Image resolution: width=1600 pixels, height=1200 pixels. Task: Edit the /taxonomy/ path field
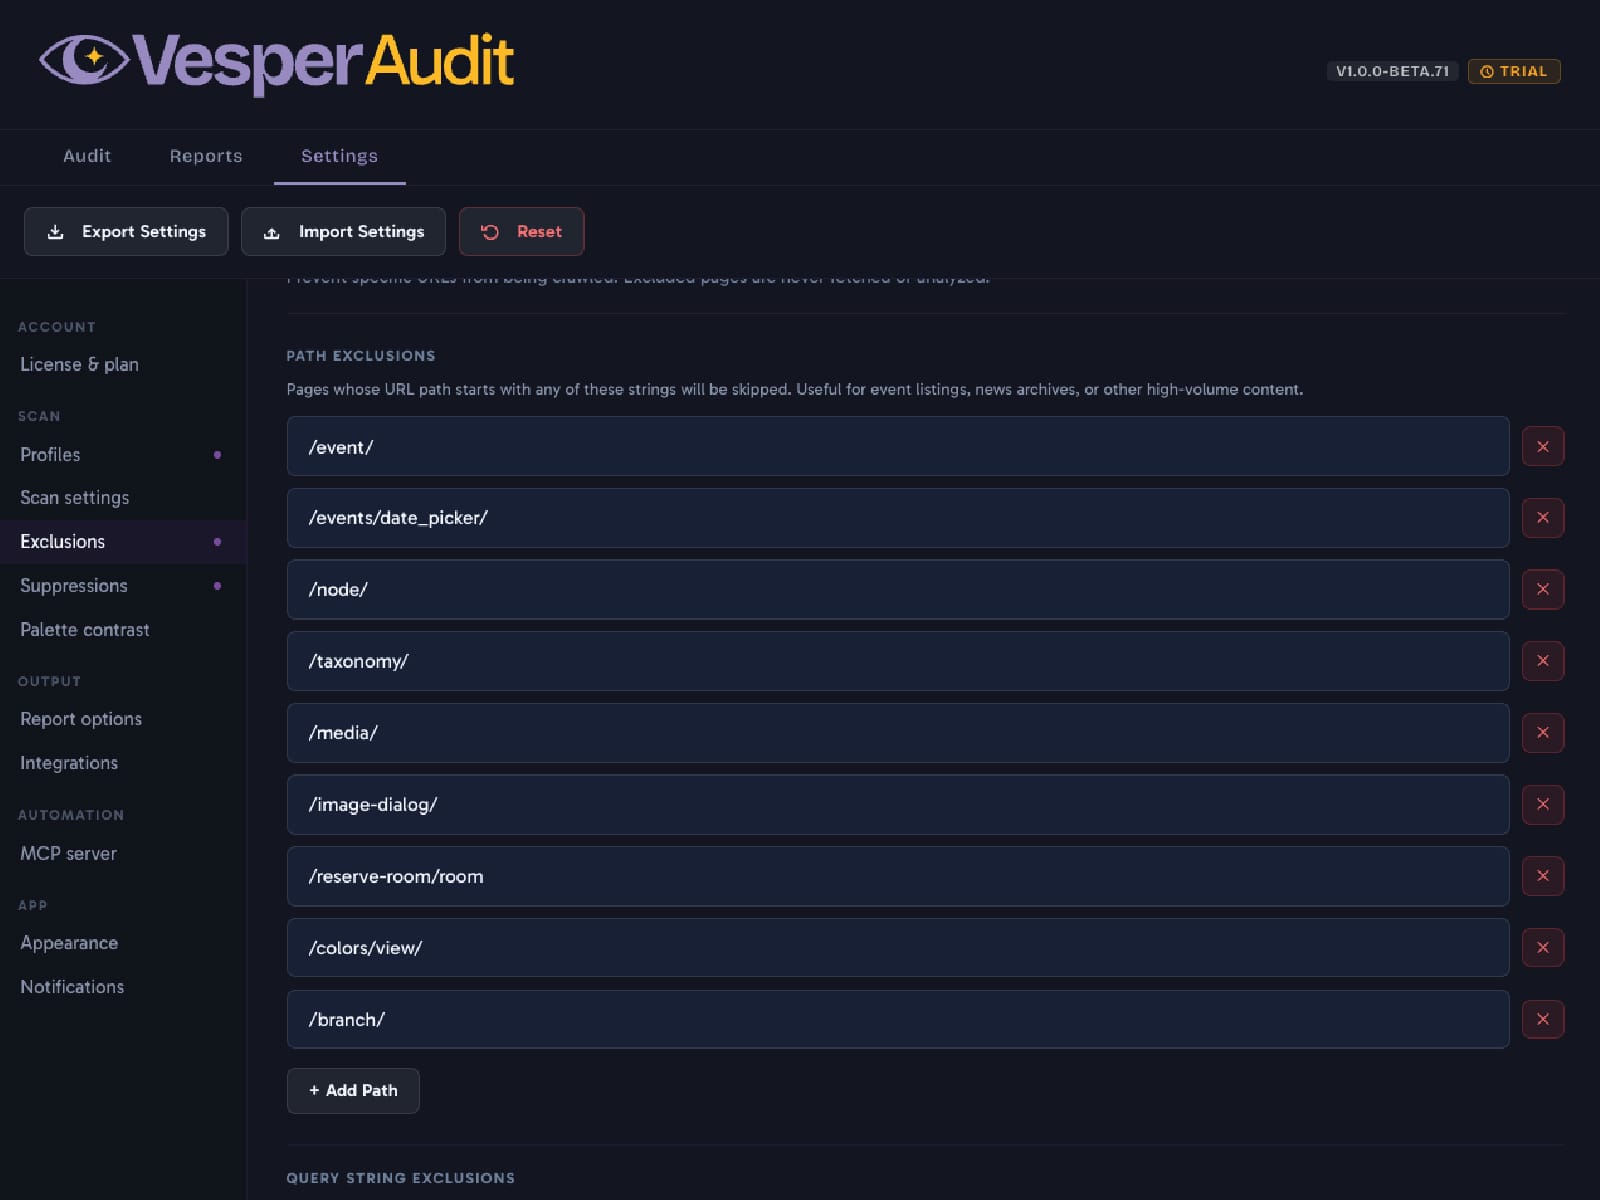click(898, 661)
